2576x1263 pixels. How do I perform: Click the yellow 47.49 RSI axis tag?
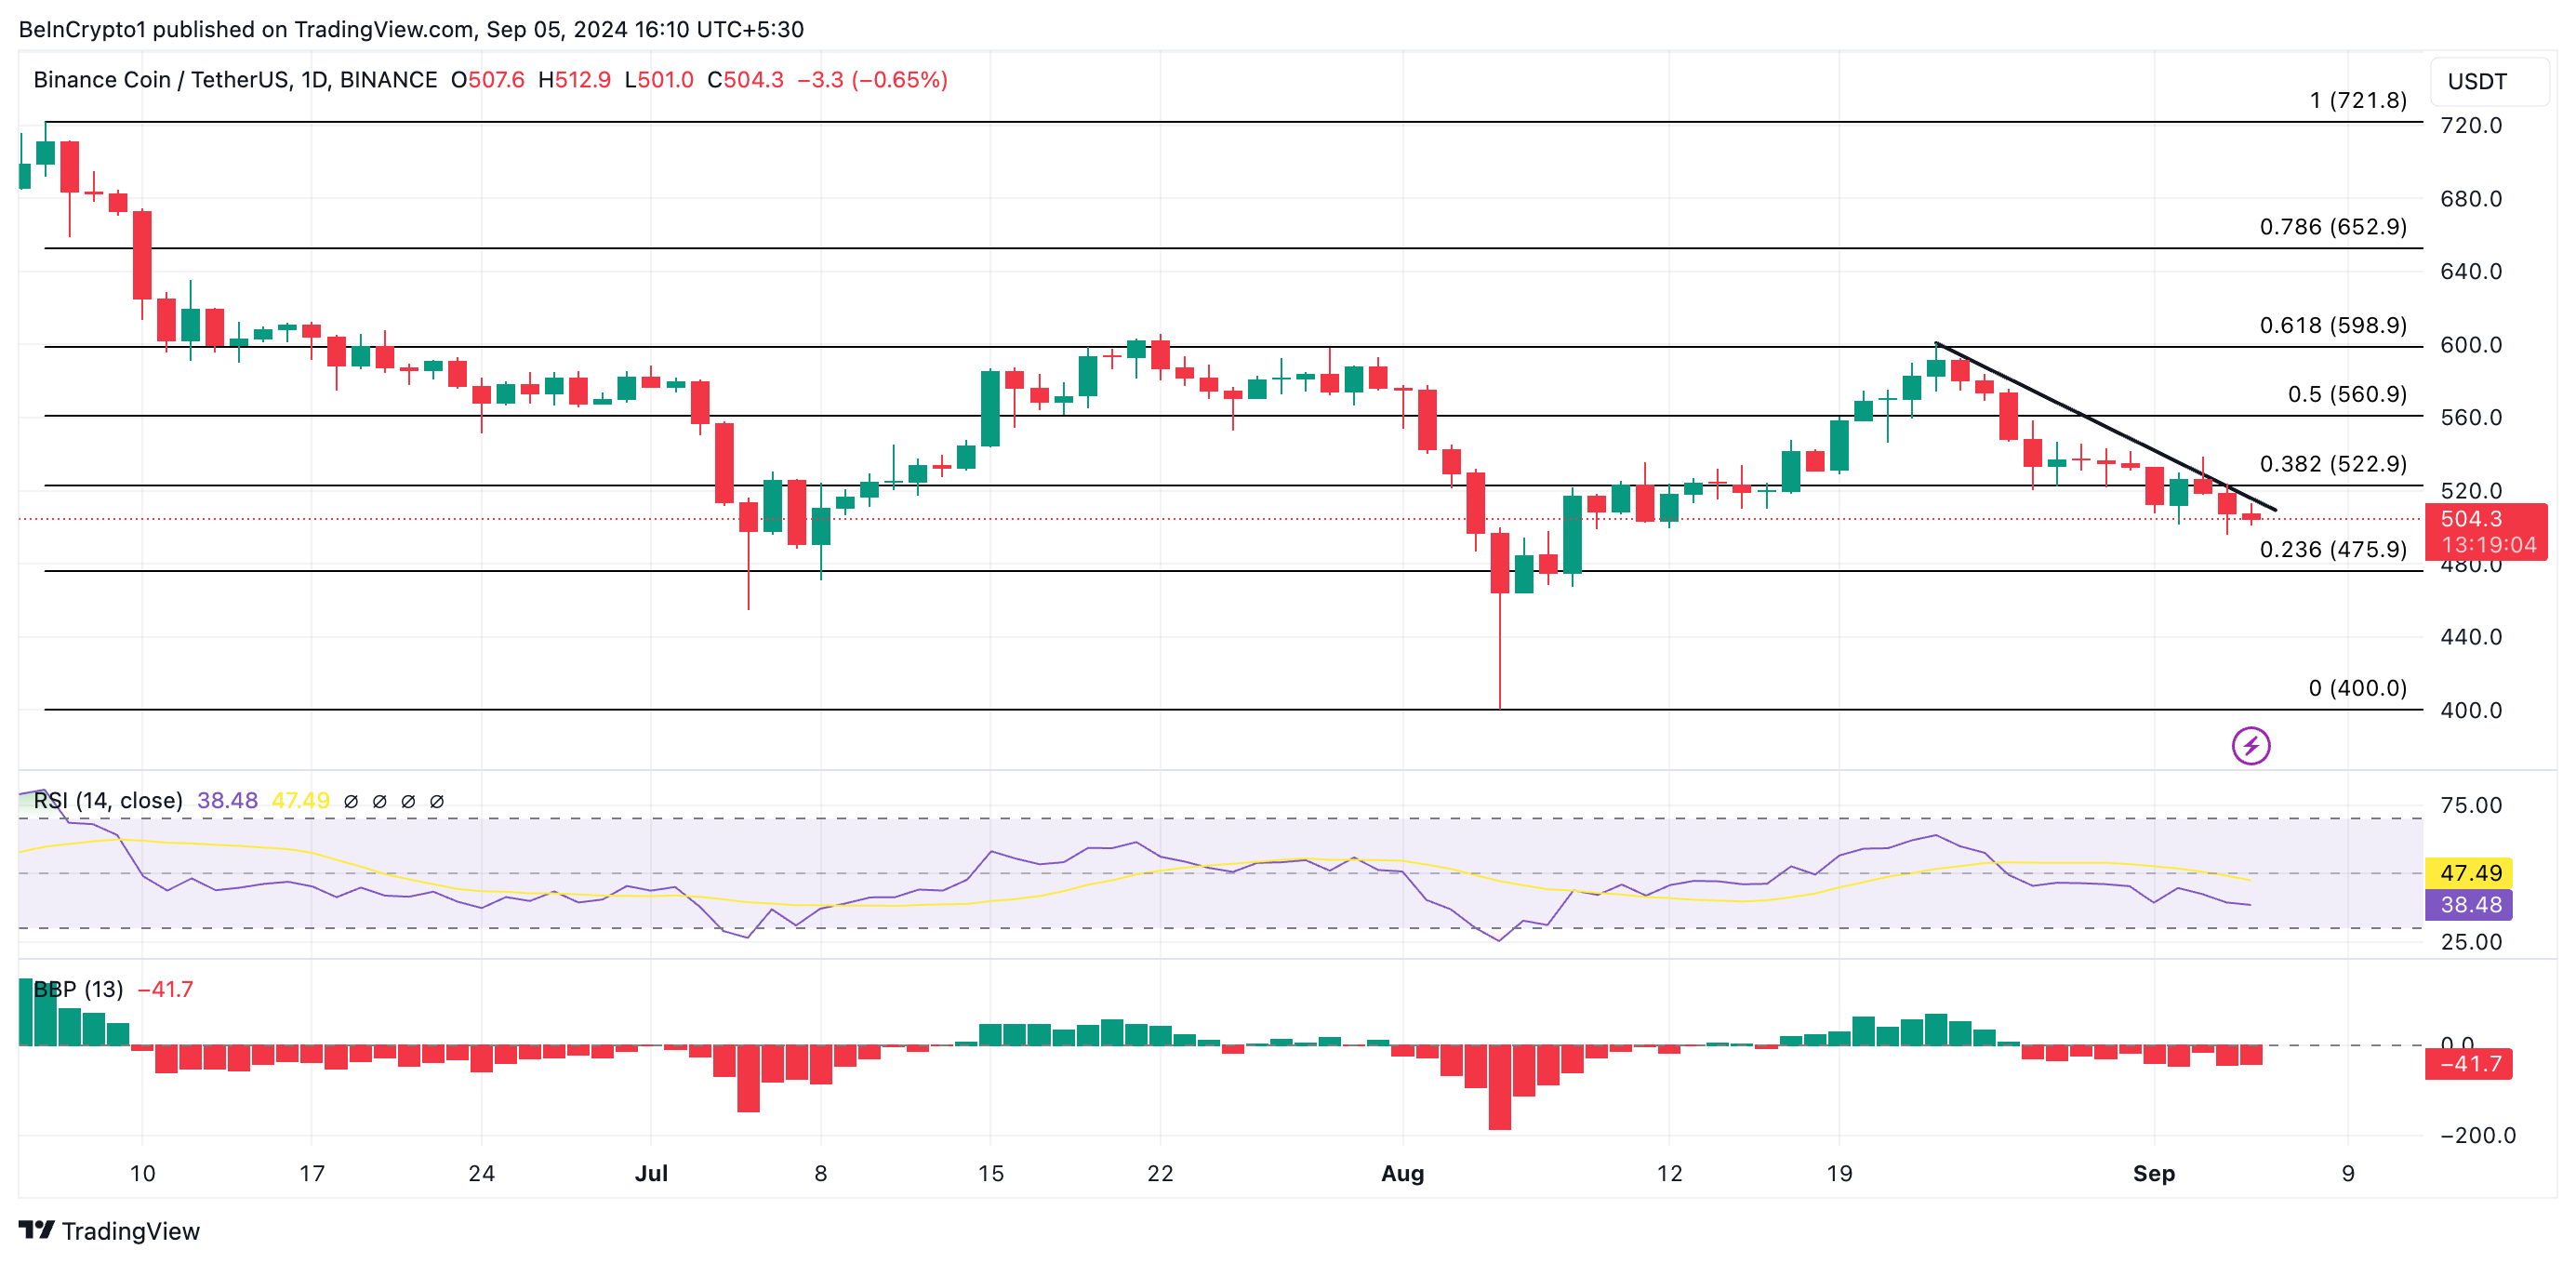[x=2468, y=872]
